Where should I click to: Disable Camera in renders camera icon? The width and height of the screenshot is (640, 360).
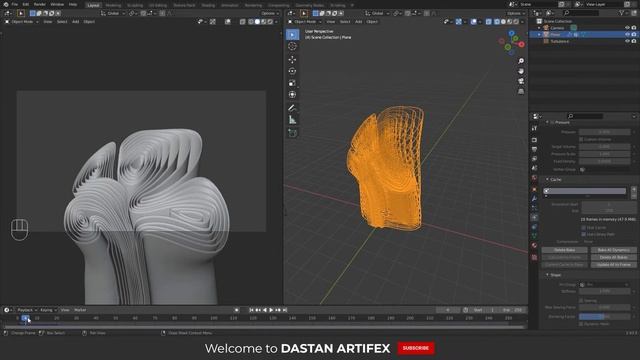coord(634,28)
